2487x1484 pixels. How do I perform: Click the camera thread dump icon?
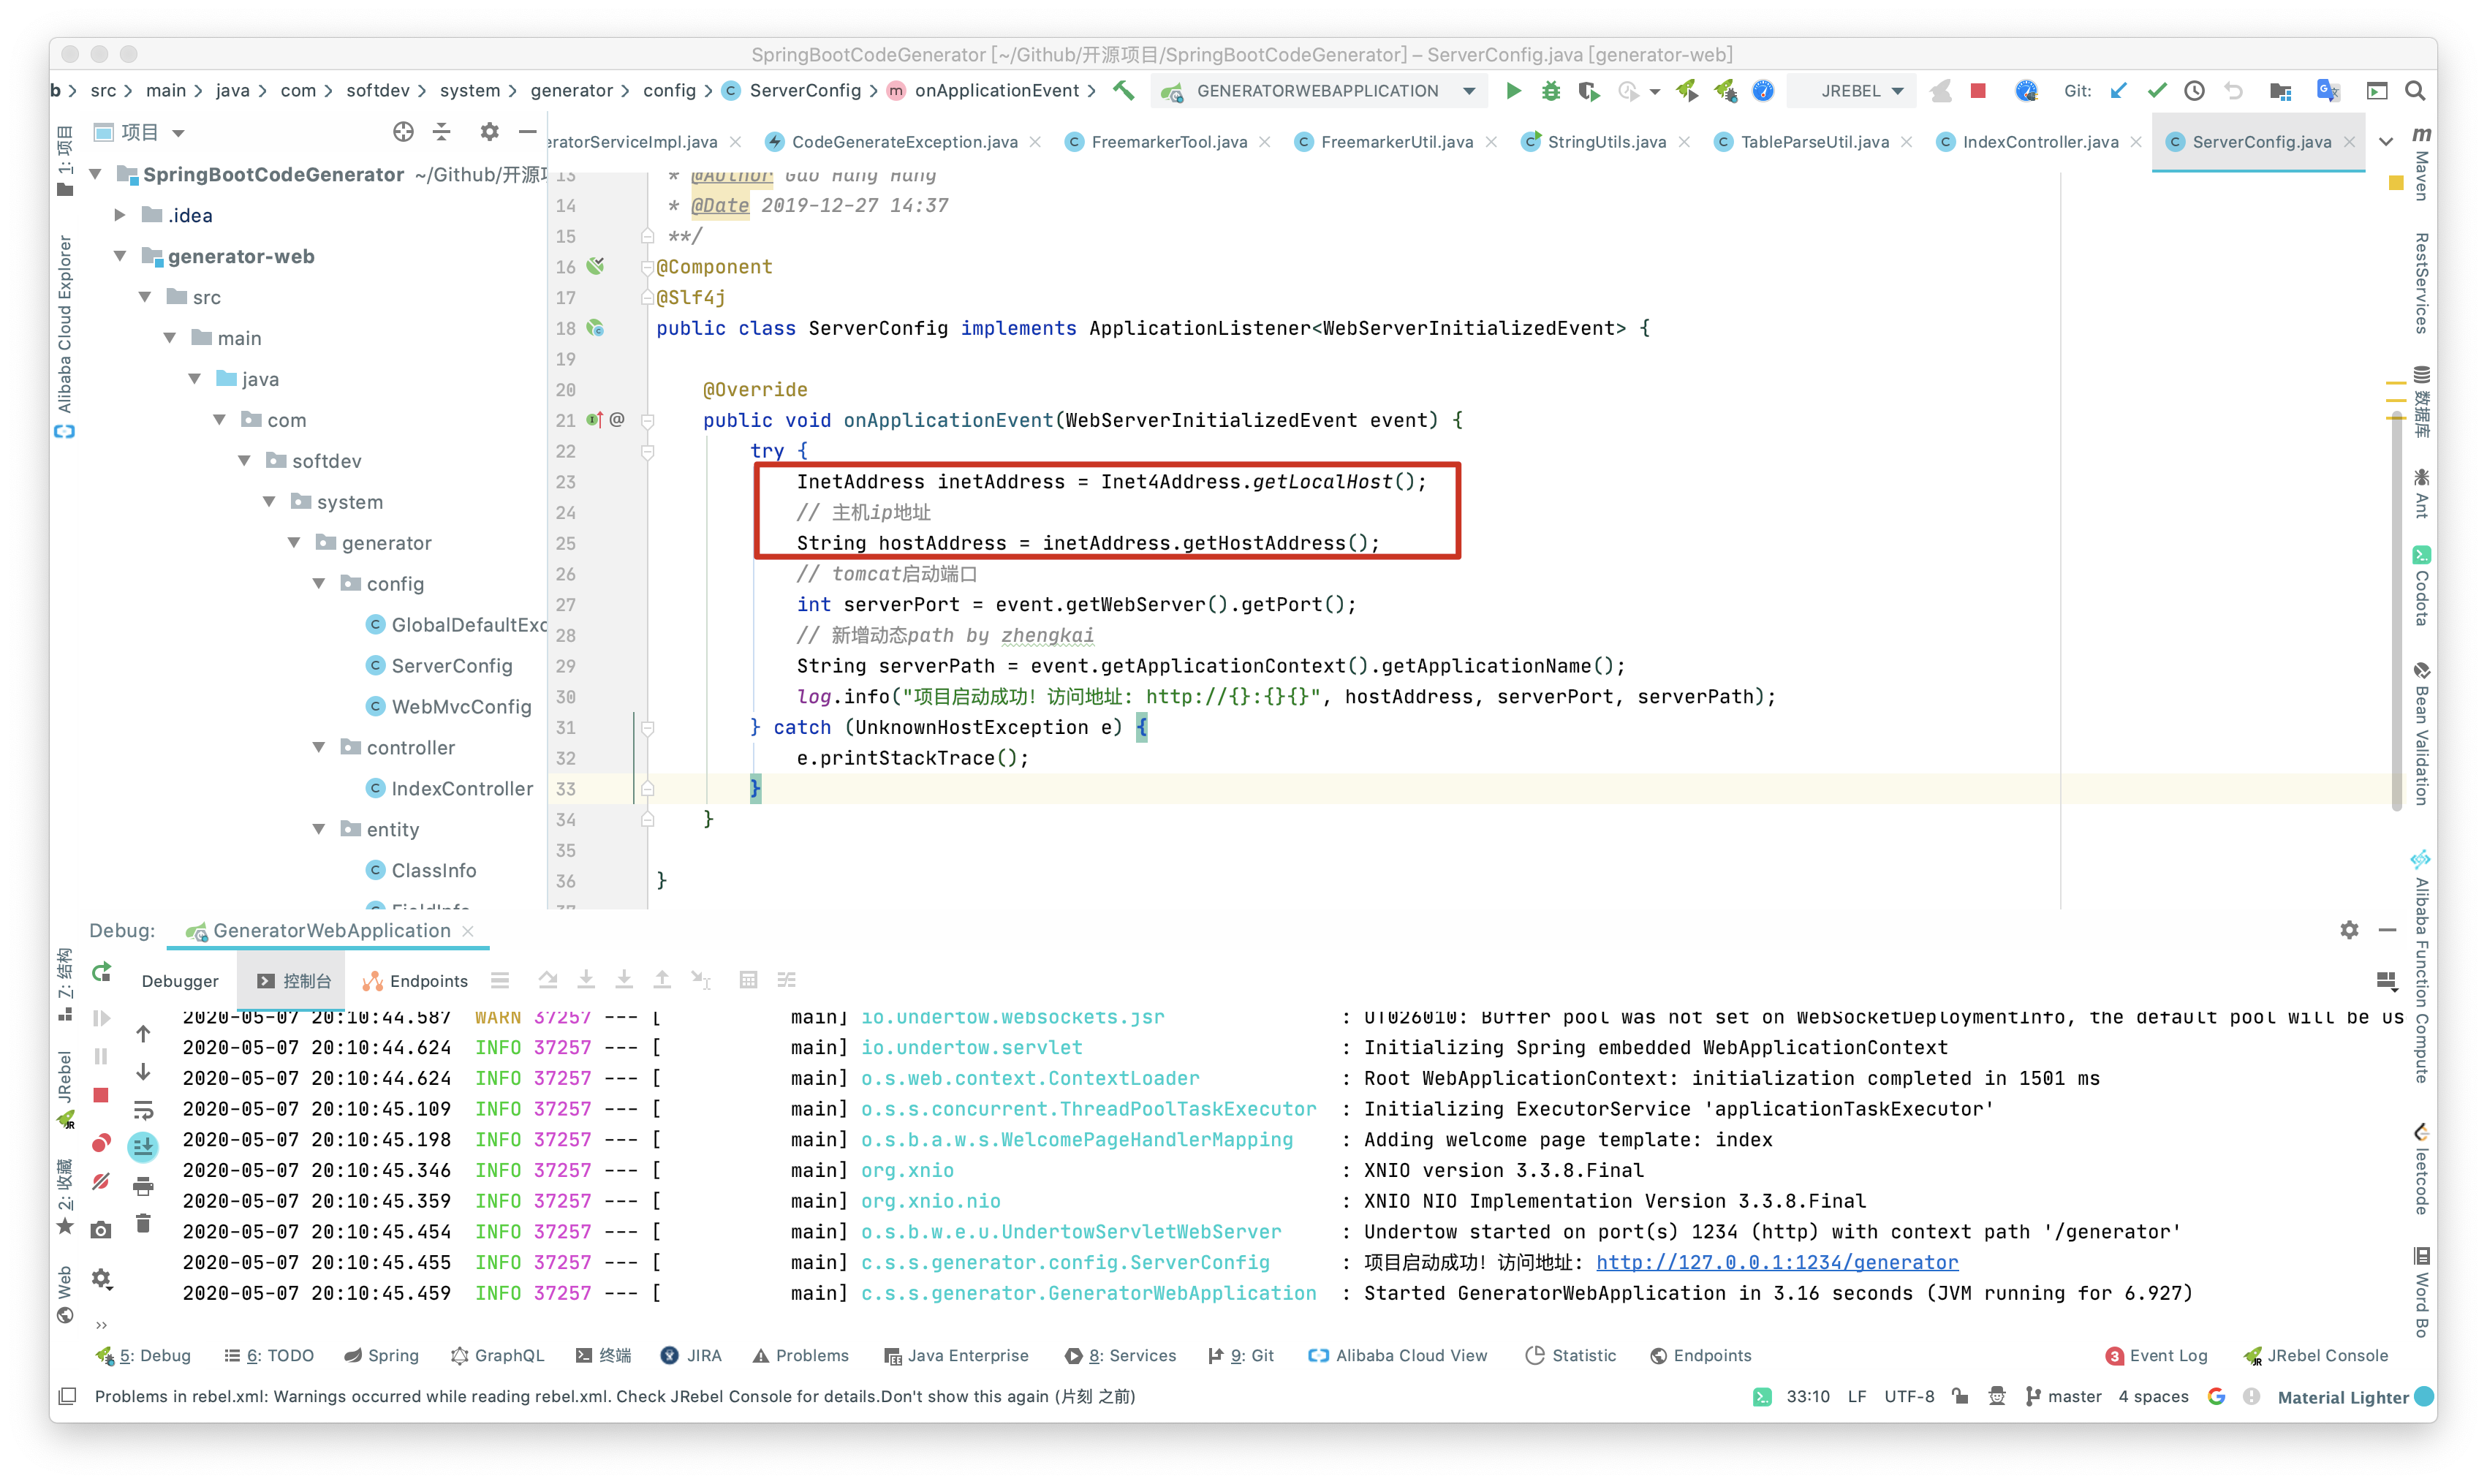coord(101,1229)
